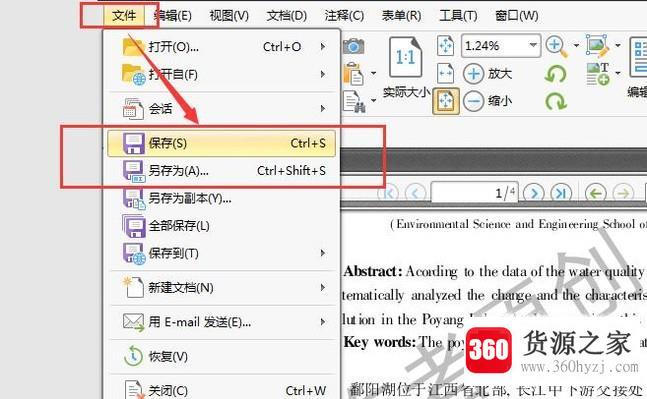Click the Key words: text in document

point(380,342)
